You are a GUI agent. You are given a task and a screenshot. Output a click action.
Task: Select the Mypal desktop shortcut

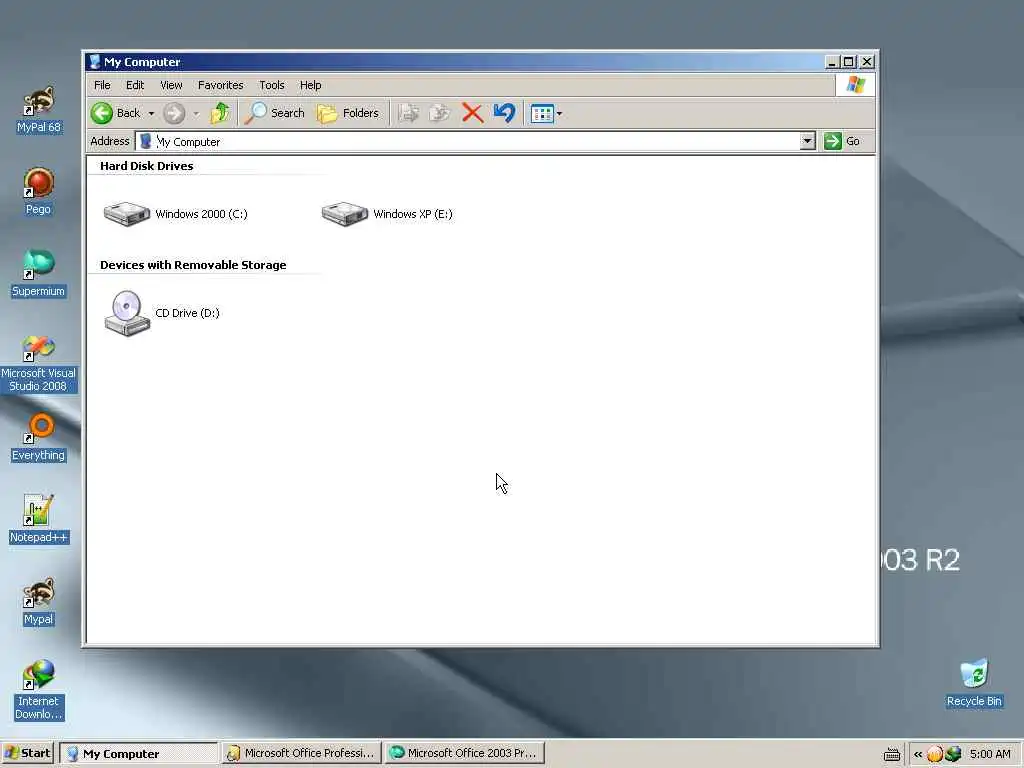[x=39, y=602]
